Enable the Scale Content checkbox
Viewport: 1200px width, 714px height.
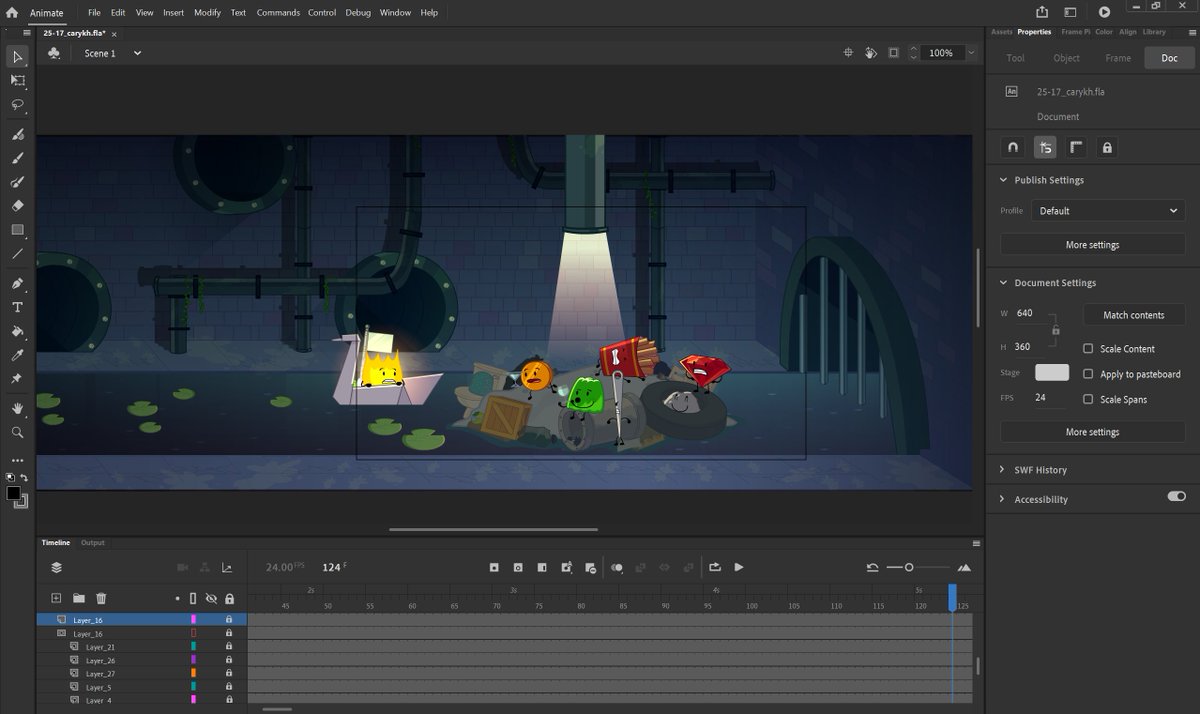coord(1088,348)
